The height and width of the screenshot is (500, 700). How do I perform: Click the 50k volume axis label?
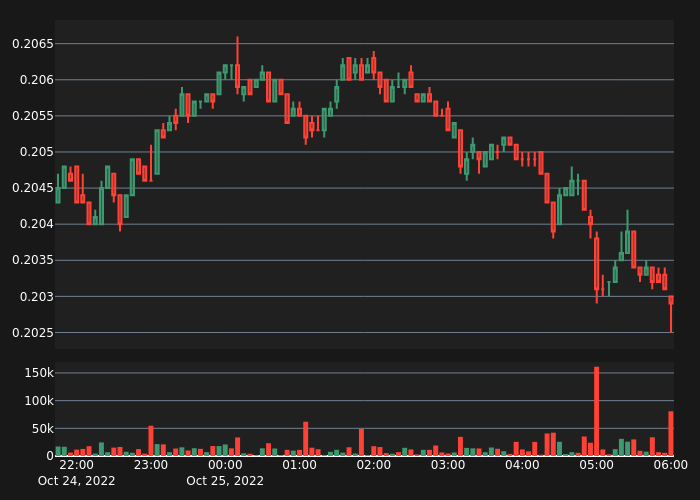pos(42,429)
